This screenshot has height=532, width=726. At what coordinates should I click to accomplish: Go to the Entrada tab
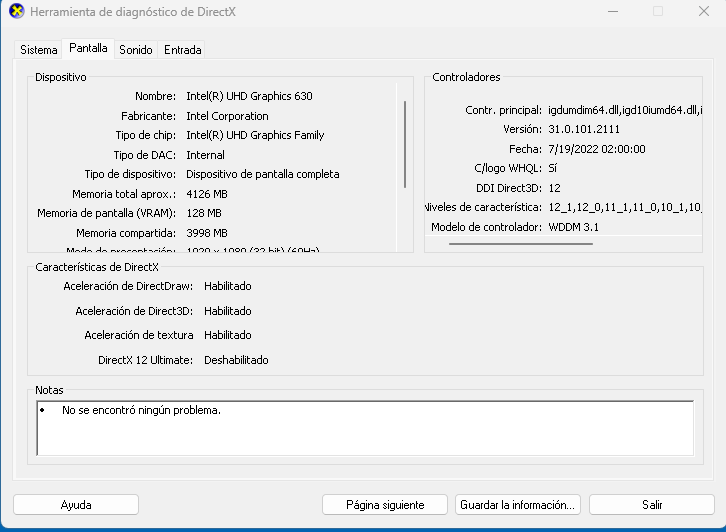tap(182, 50)
